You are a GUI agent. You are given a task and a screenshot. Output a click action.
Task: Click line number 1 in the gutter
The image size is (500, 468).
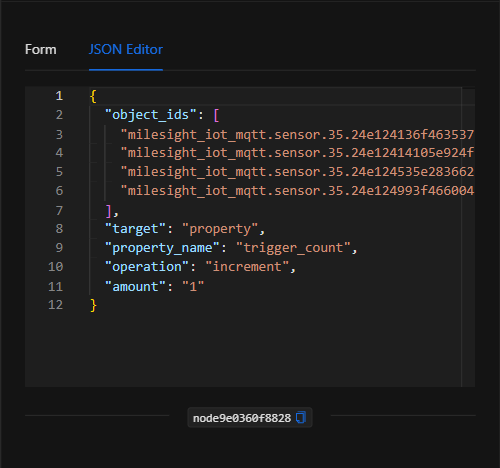pos(59,96)
